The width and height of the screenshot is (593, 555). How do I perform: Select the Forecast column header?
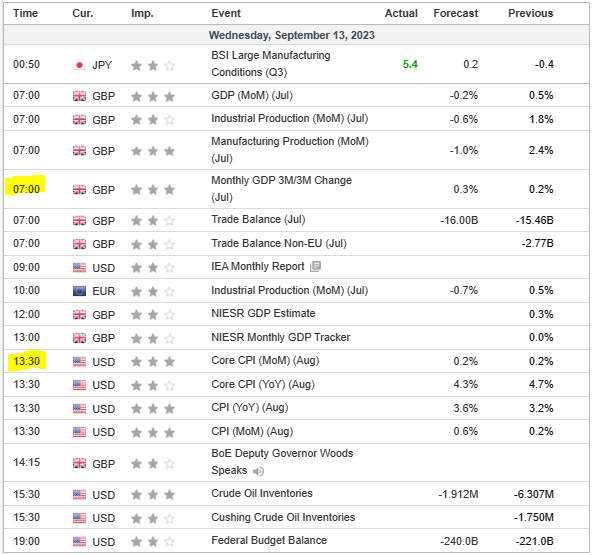[x=455, y=13]
